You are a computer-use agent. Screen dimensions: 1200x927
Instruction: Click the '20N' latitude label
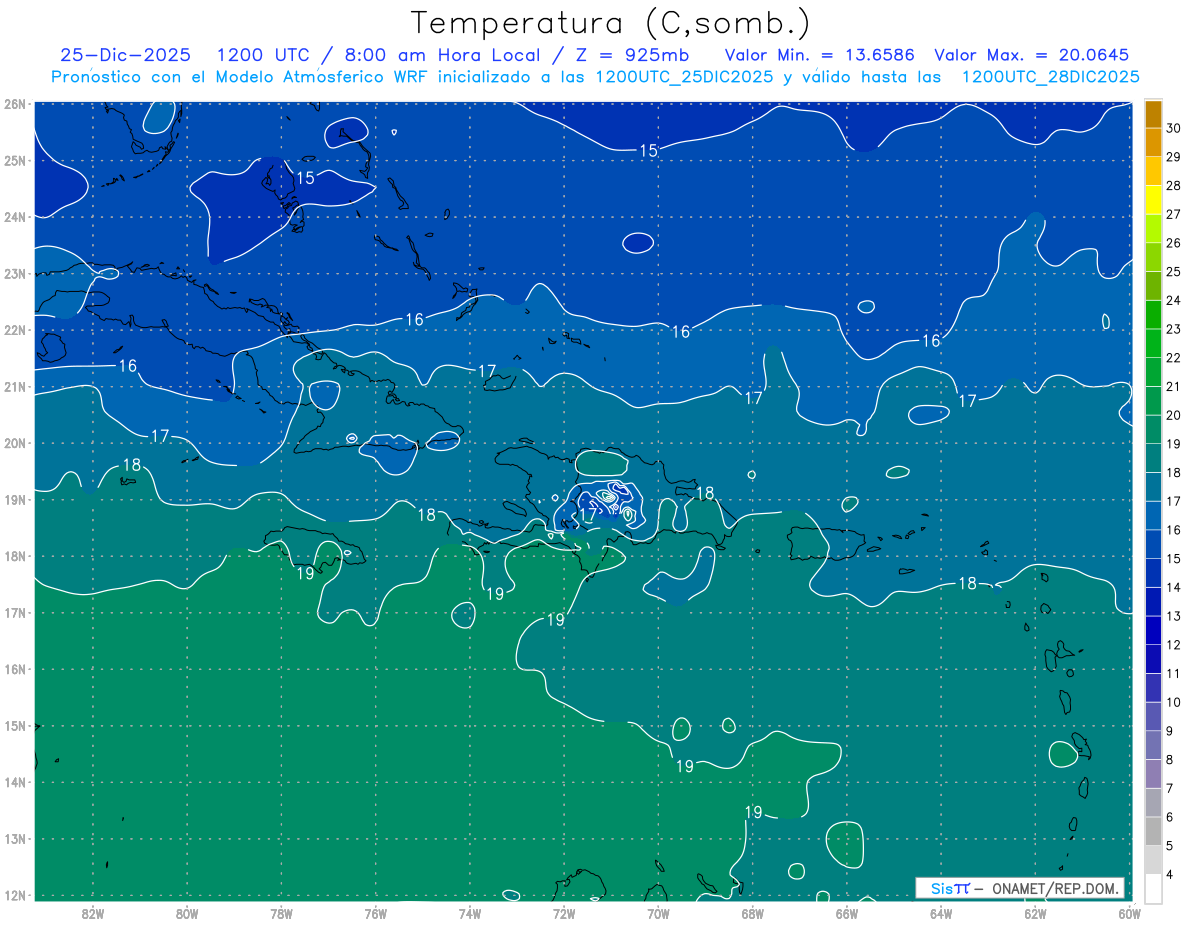[x=14, y=443]
